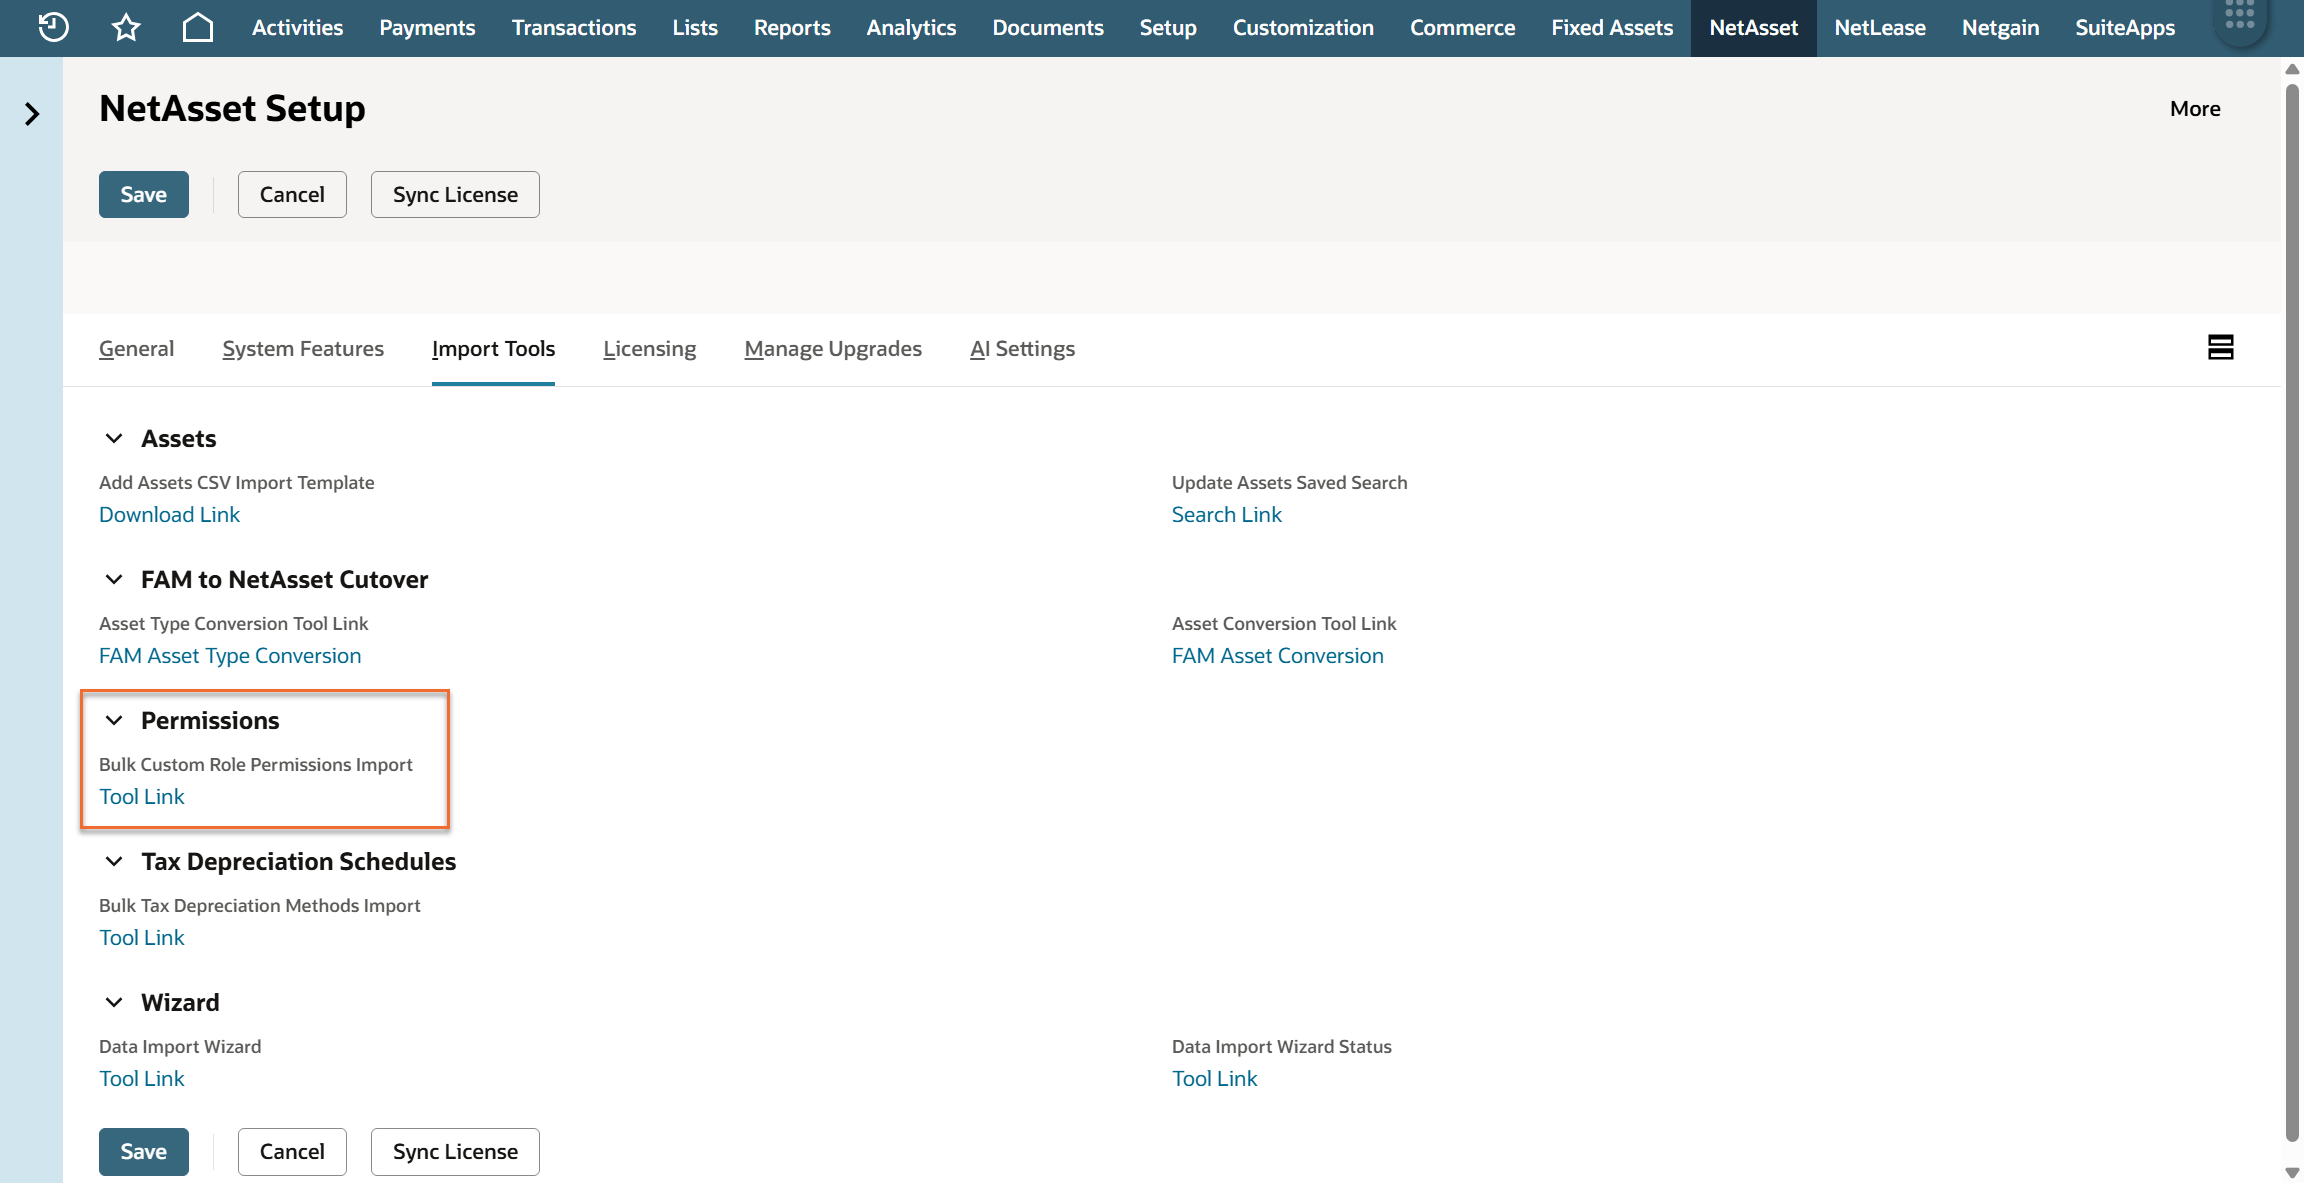Open Bulk Custom Role Permissions Tool Link
Image resolution: width=2304 pixels, height=1183 pixels.
pos(142,796)
